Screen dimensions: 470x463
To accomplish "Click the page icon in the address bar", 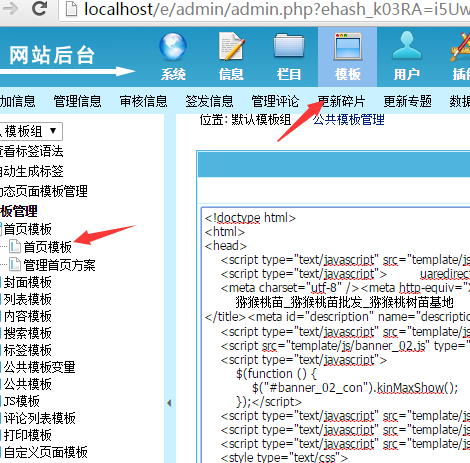I will tap(71, 9).
